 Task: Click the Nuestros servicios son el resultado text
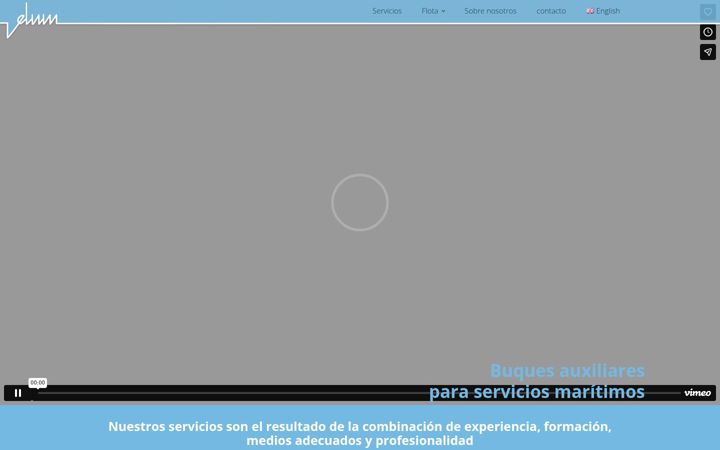point(360,433)
